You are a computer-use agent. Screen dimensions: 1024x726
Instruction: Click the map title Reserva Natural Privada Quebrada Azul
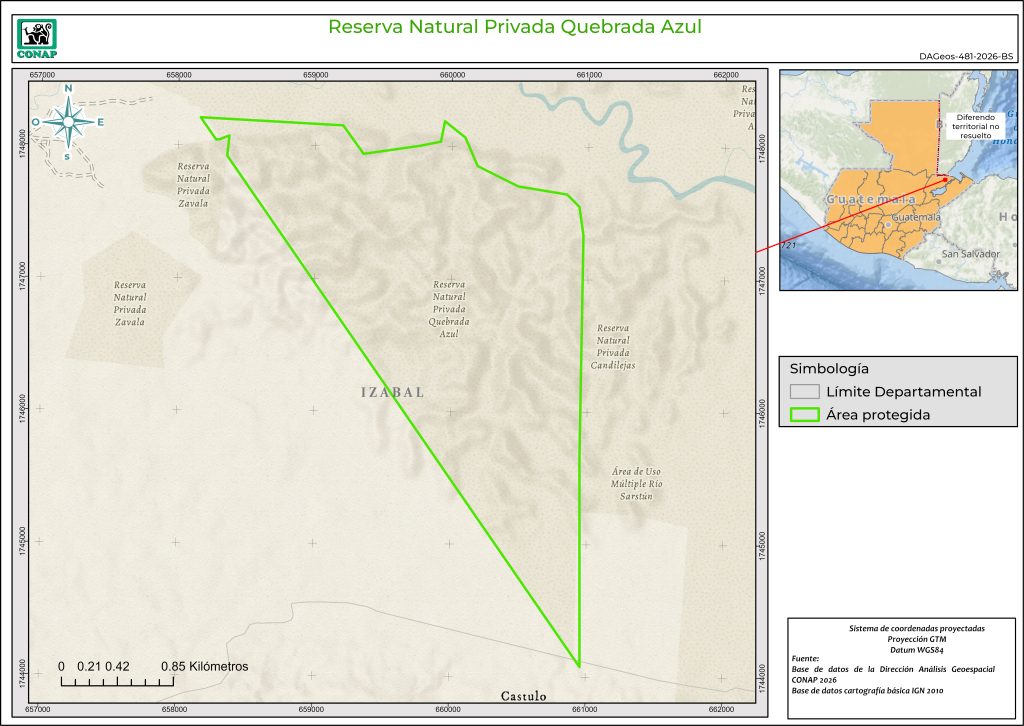515,27
